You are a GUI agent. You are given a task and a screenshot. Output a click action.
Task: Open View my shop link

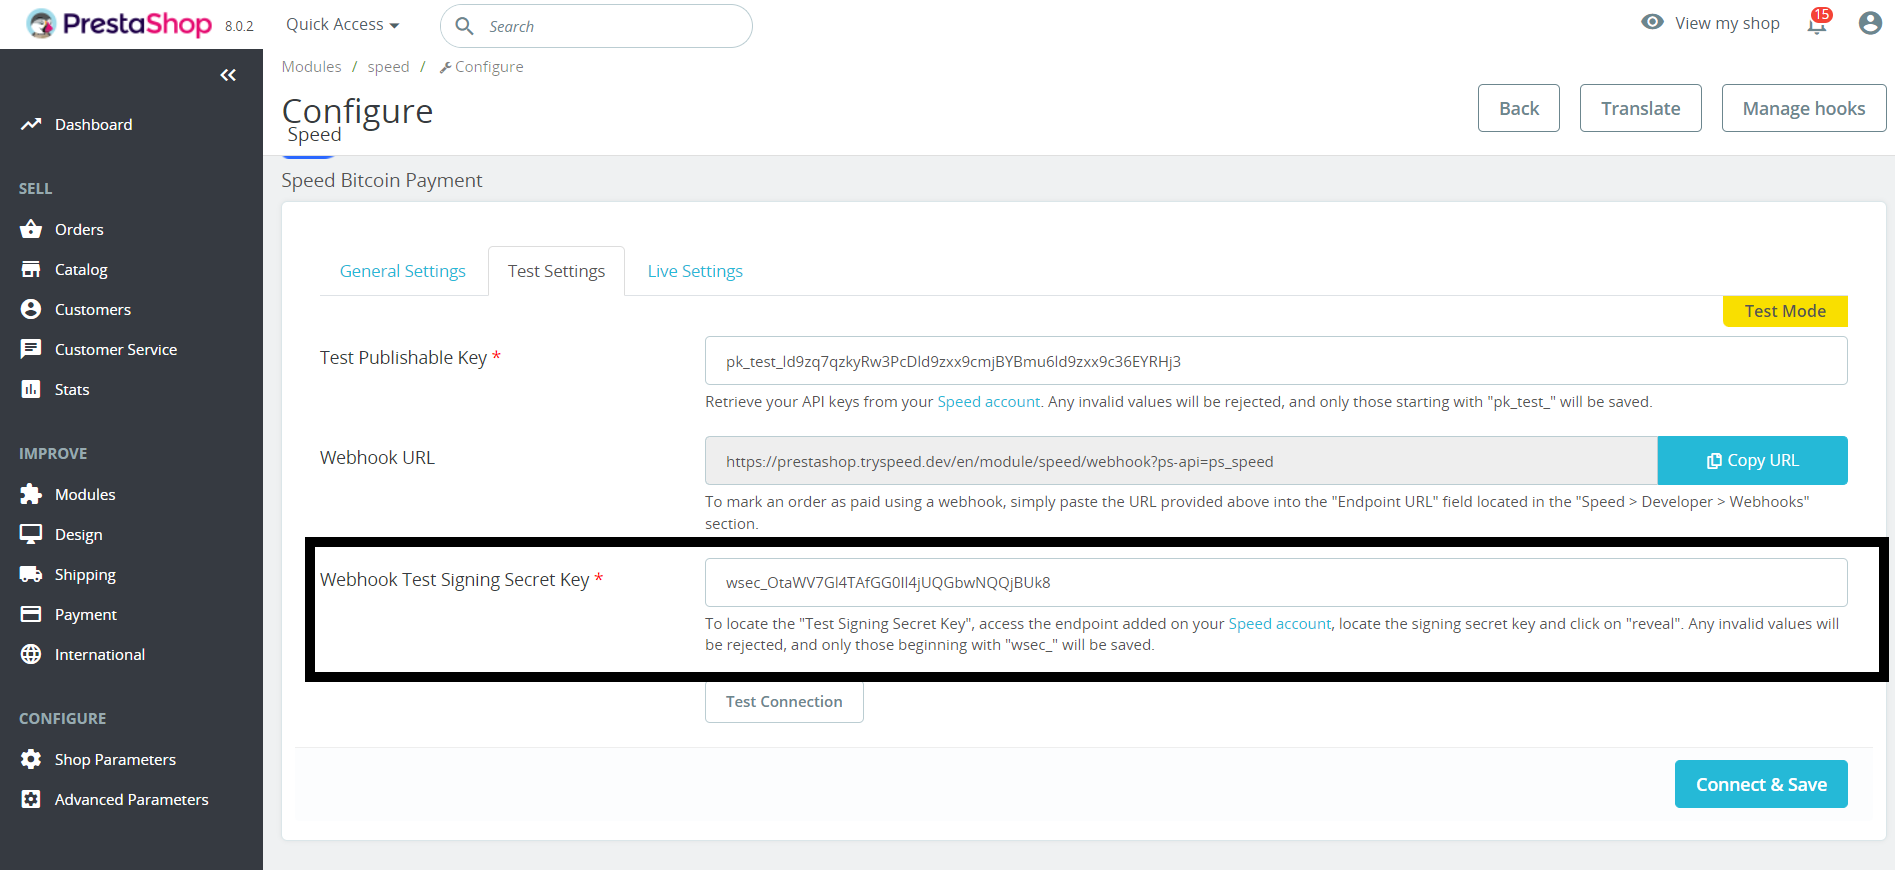pos(1727,23)
